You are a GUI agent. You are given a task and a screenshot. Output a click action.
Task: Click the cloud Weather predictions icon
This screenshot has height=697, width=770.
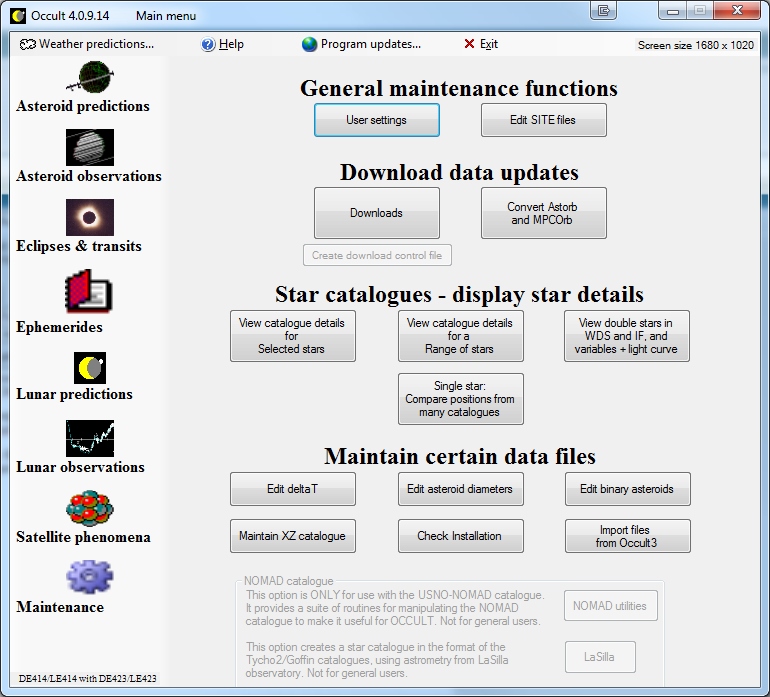click(x=28, y=45)
